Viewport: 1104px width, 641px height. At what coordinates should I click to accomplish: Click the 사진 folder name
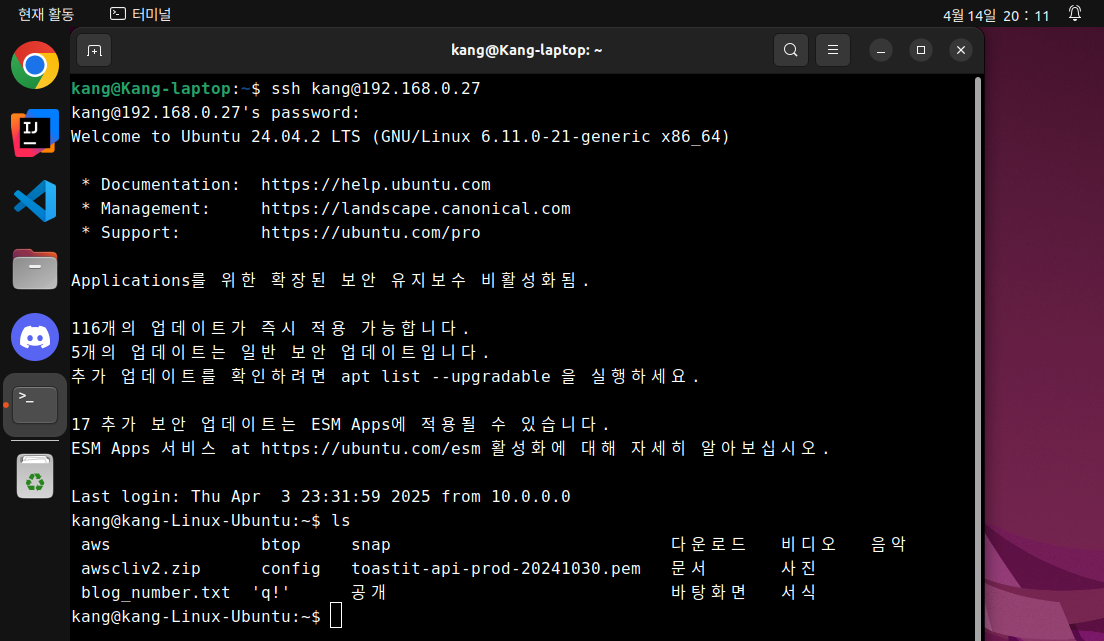tap(798, 568)
